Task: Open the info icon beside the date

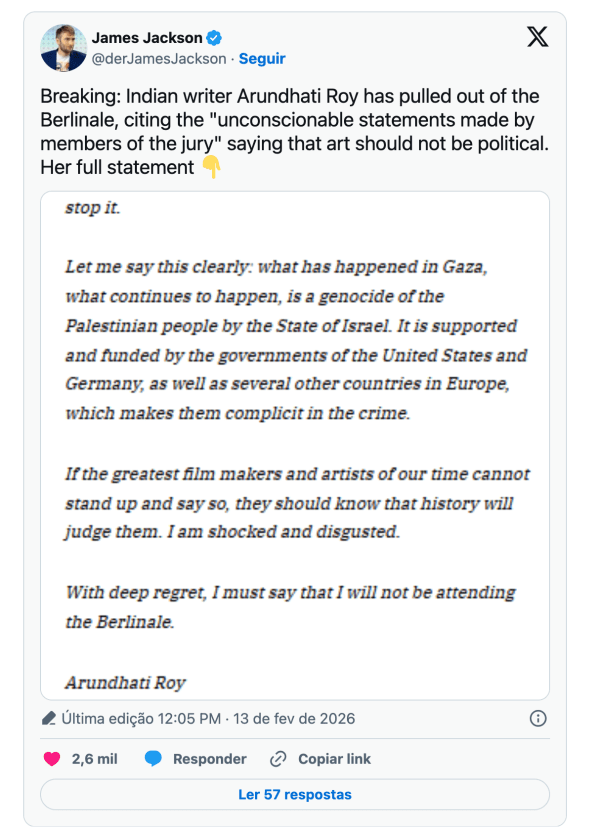Action: [x=537, y=719]
